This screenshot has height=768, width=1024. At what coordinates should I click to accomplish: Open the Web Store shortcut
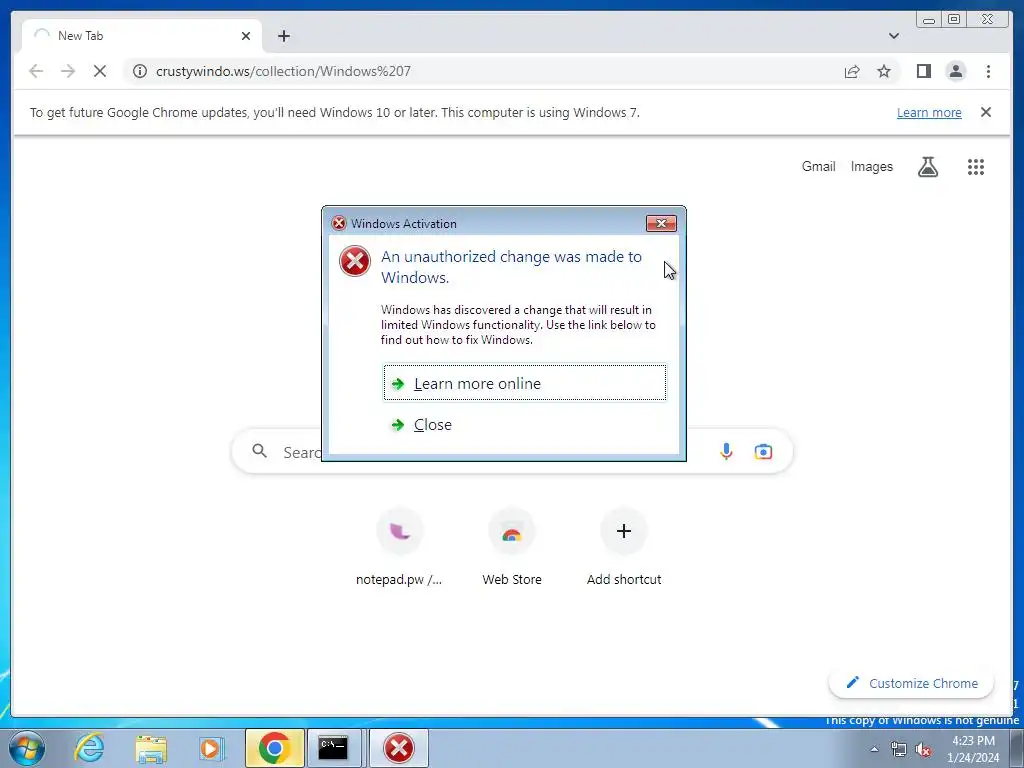[511, 547]
